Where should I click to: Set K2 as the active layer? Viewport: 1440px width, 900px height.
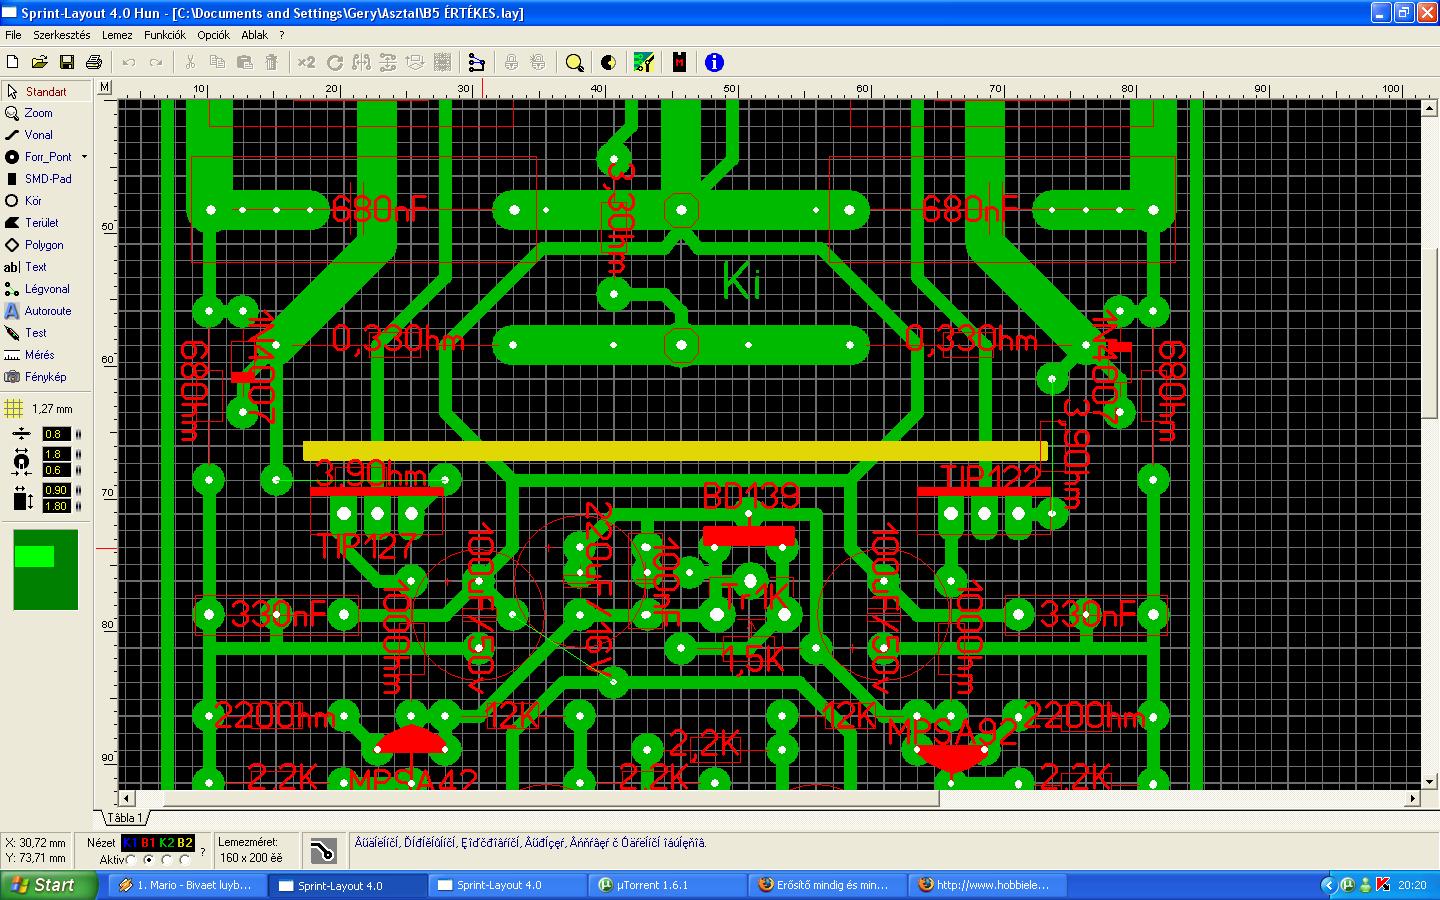click(167, 859)
